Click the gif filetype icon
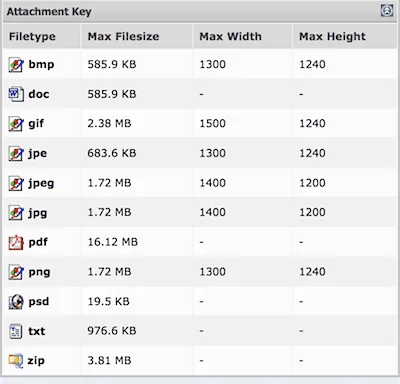 [16, 124]
